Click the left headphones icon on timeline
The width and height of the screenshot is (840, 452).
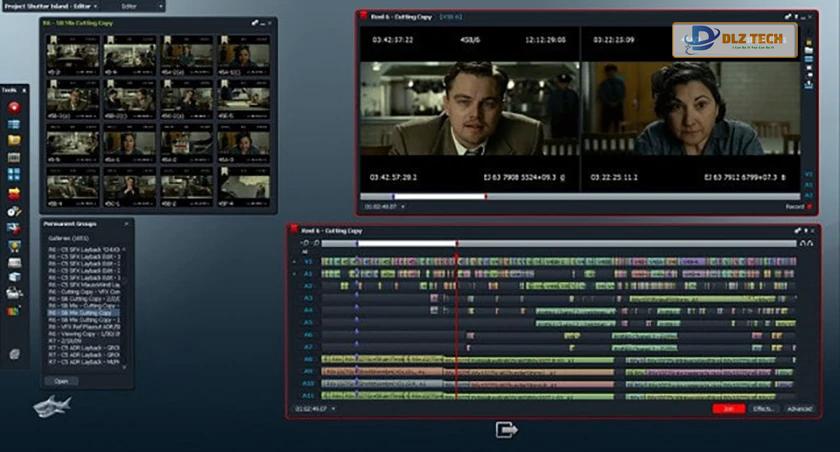[802, 243]
